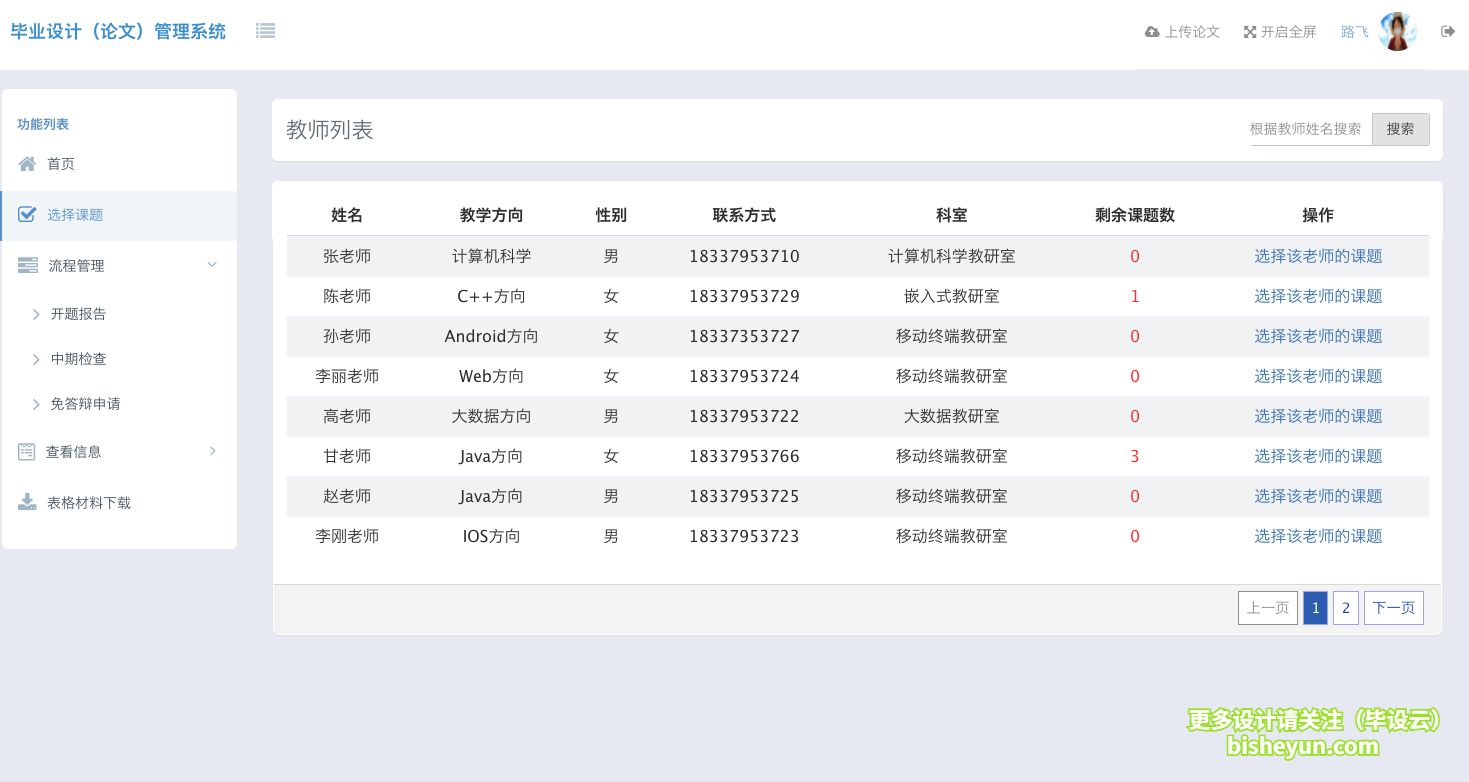The height and width of the screenshot is (782, 1469).
Task: Click the teacher name search input field
Action: [x=1305, y=128]
